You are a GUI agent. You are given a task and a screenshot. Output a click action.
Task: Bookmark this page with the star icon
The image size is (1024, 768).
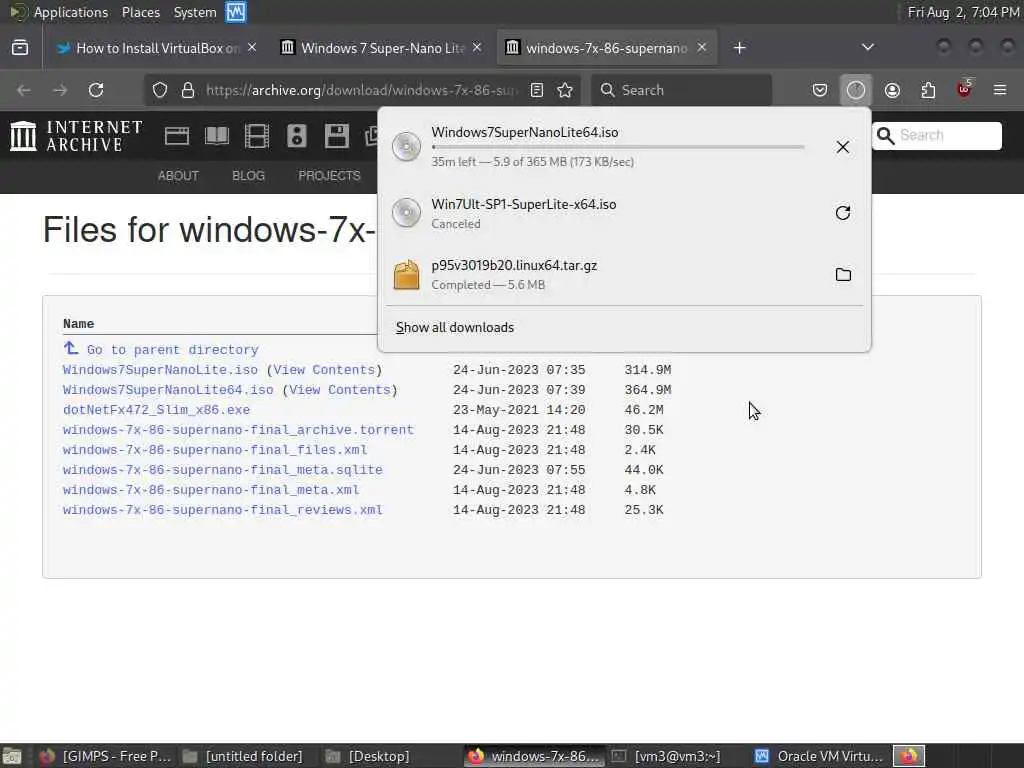pos(565,90)
